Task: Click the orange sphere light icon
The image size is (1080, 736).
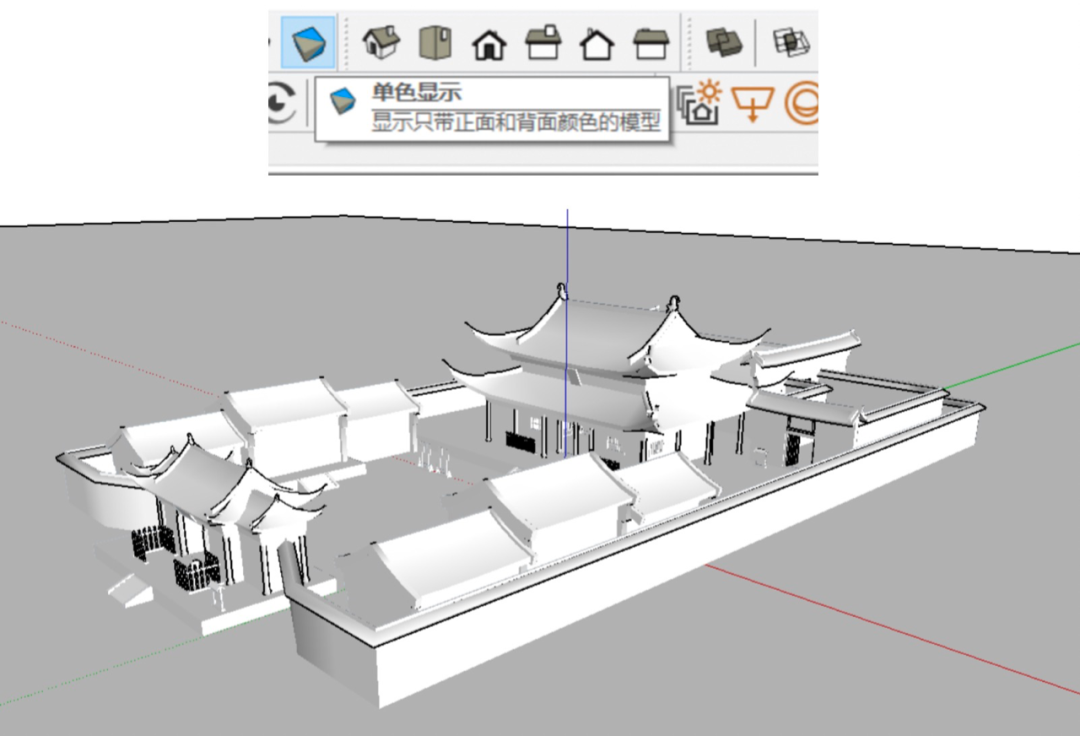Action: (803, 103)
